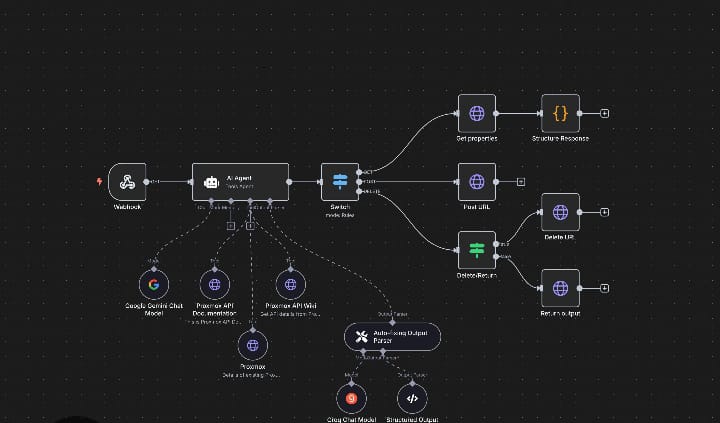Click the Return output label text
This screenshot has width=720, height=423.
(560, 313)
